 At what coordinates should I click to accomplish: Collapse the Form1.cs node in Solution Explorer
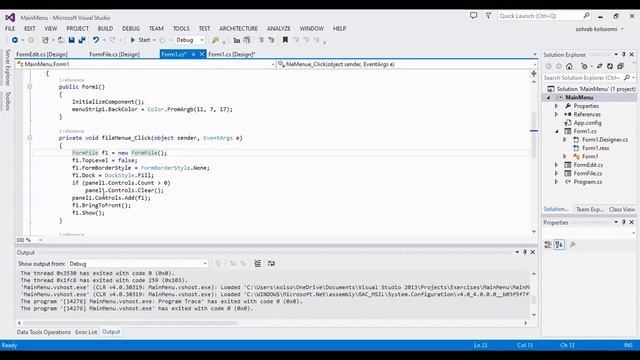pyautogui.click(x=557, y=131)
